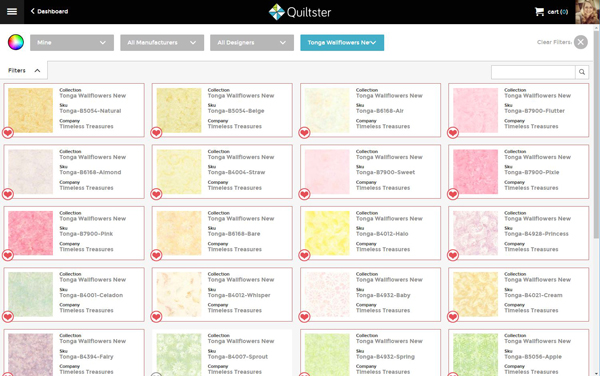Toggle favorite heart on Tonga-B7900-Flutter

[453, 133]
